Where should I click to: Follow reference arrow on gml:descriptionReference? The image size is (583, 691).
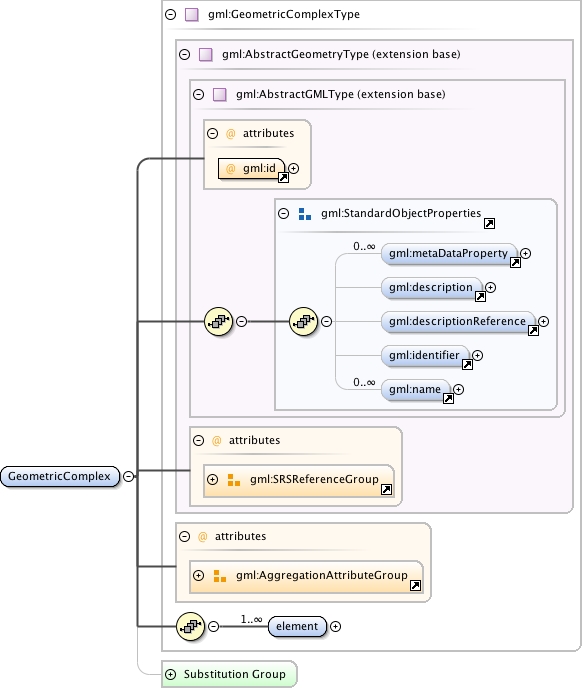coord(533,331)
